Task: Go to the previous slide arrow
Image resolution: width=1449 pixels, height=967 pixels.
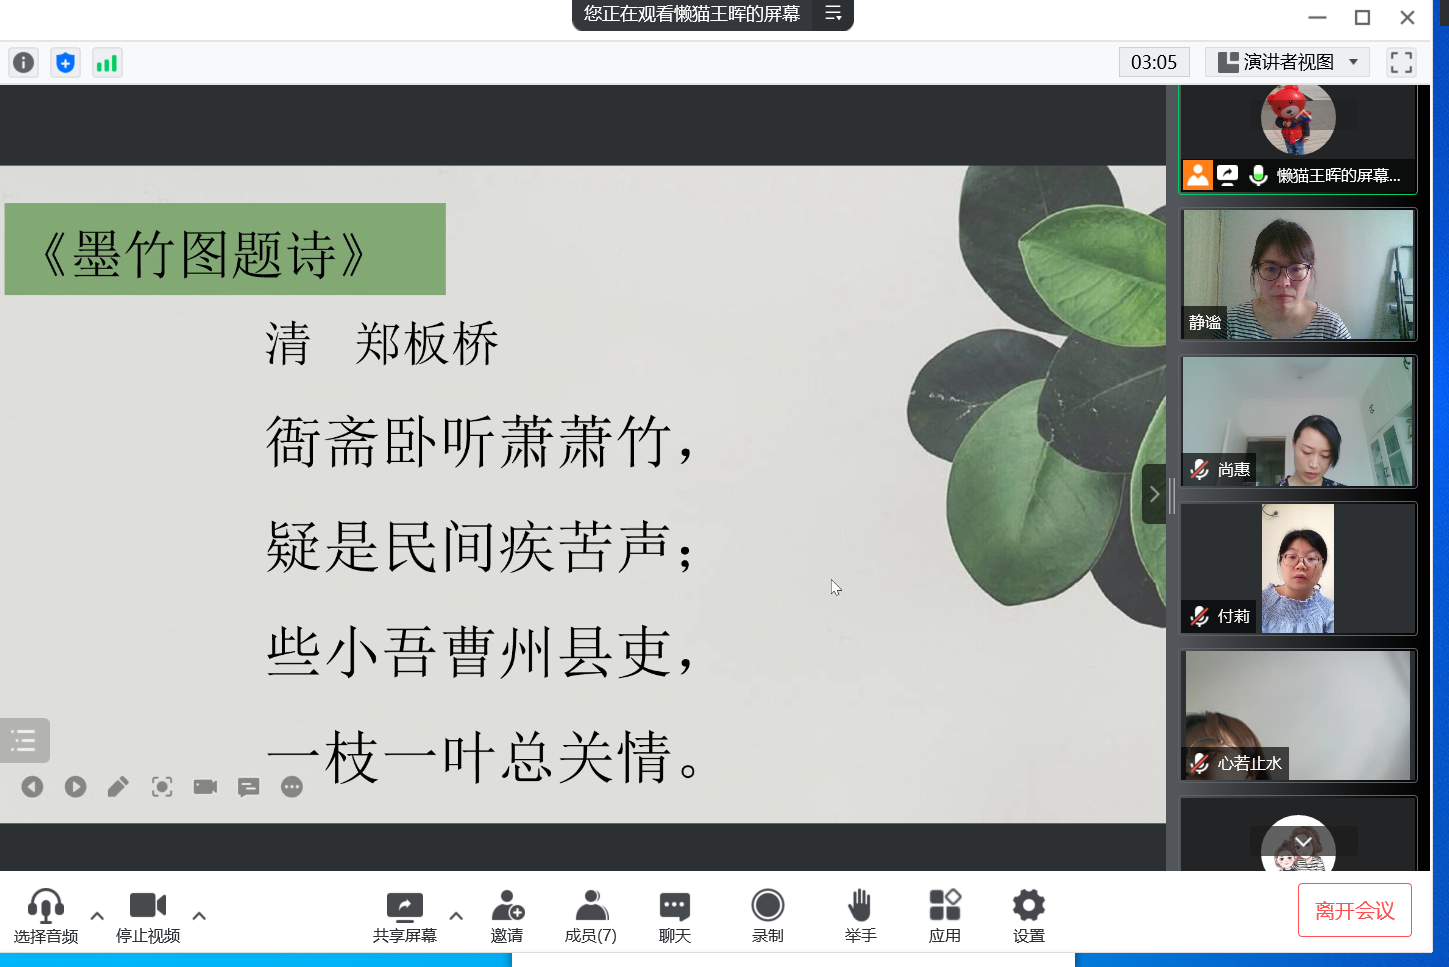Action: pyautogui.click(x=33, y=787)
